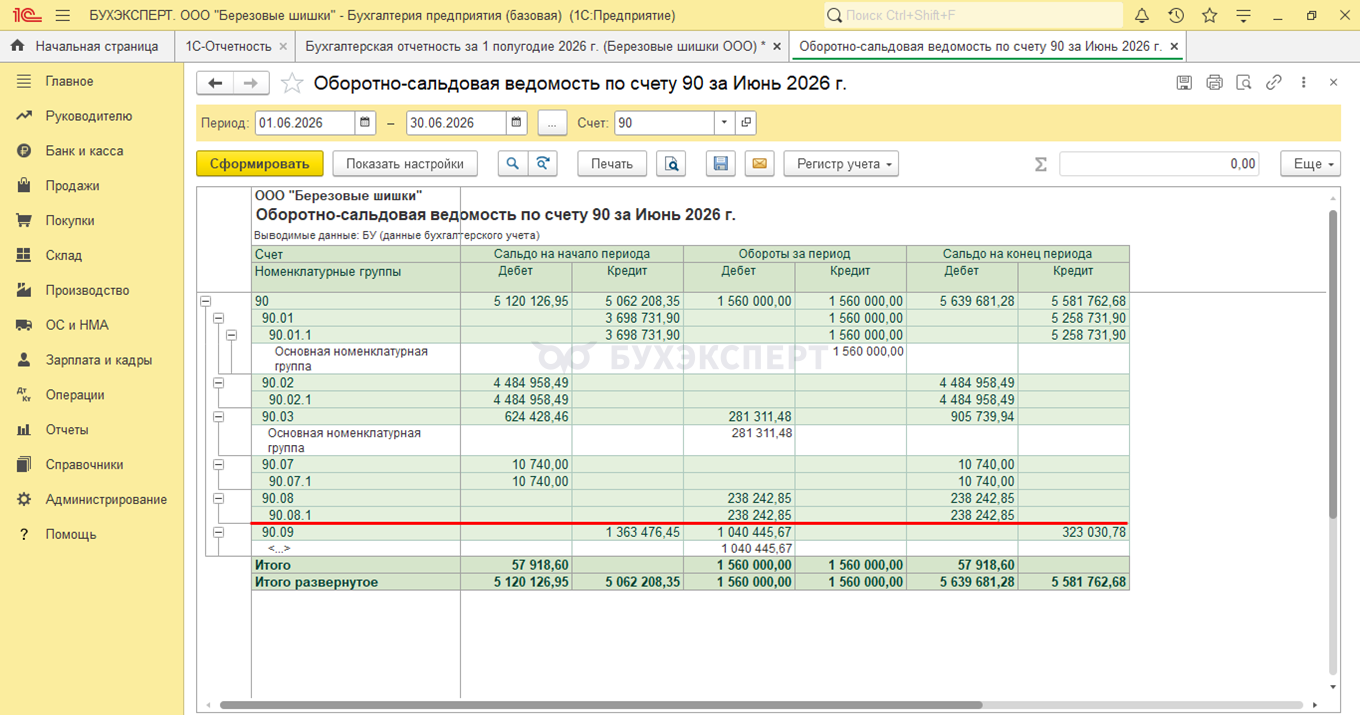
Task: Click the search field Поиск Ctrl+Shift+F
Action: (974, 15)
